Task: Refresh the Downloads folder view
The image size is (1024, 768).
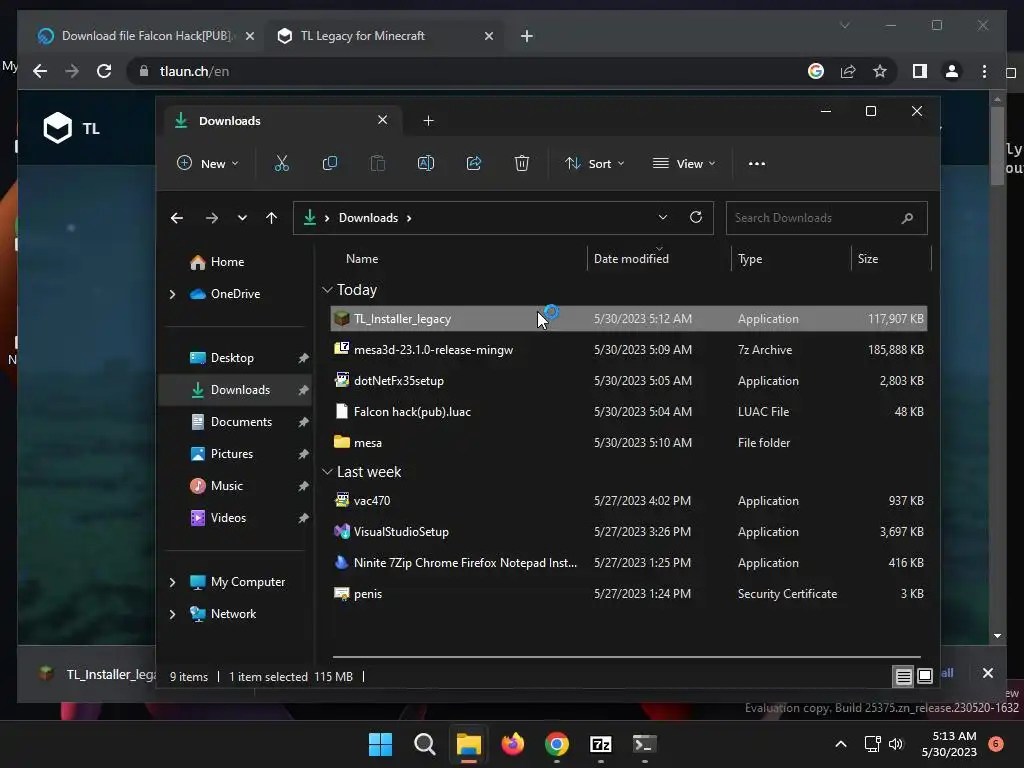Action: coord(696,217)
